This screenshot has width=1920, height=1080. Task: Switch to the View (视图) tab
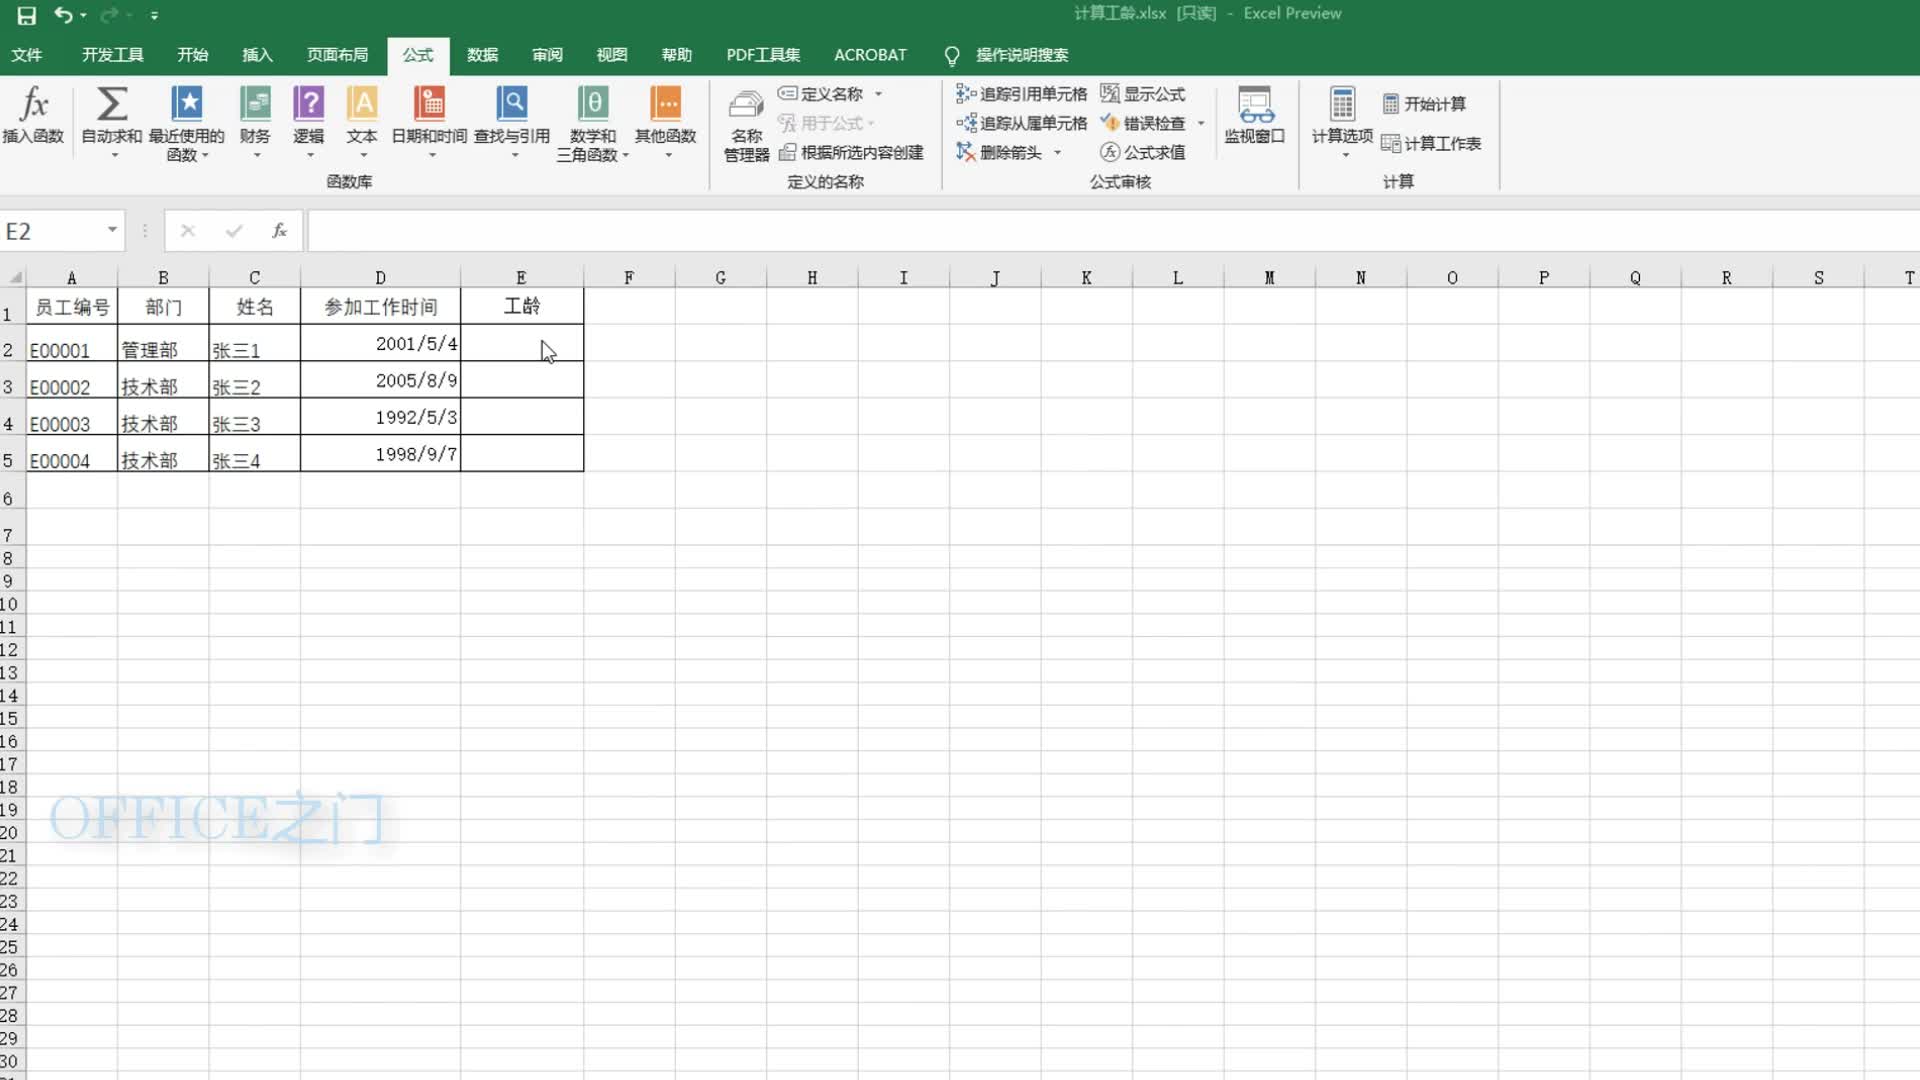coord(612,55)
